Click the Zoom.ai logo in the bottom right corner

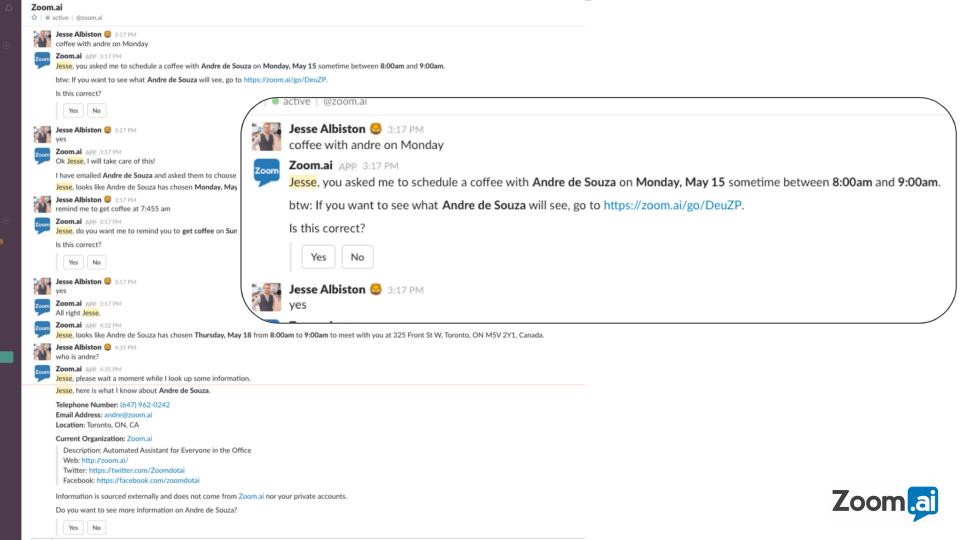tap(885, 503)
